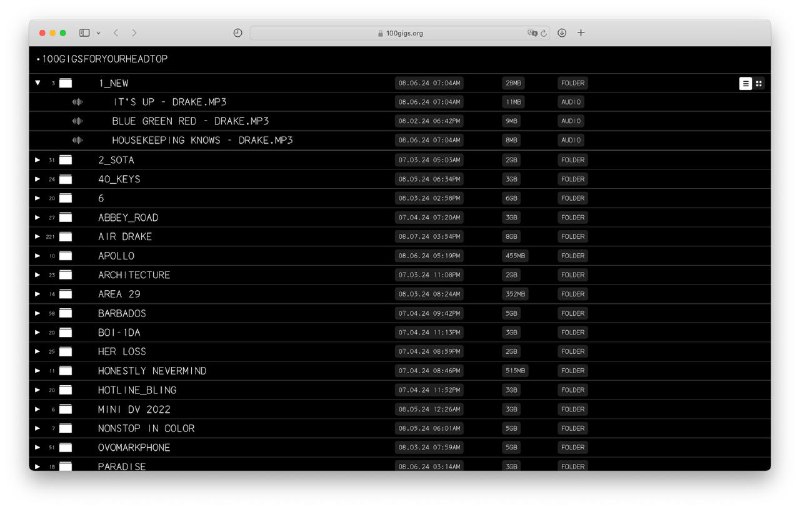This screenshot has height=509, width=800.
Task: Switch to grid view layout
Action: [x=759, y=83]
